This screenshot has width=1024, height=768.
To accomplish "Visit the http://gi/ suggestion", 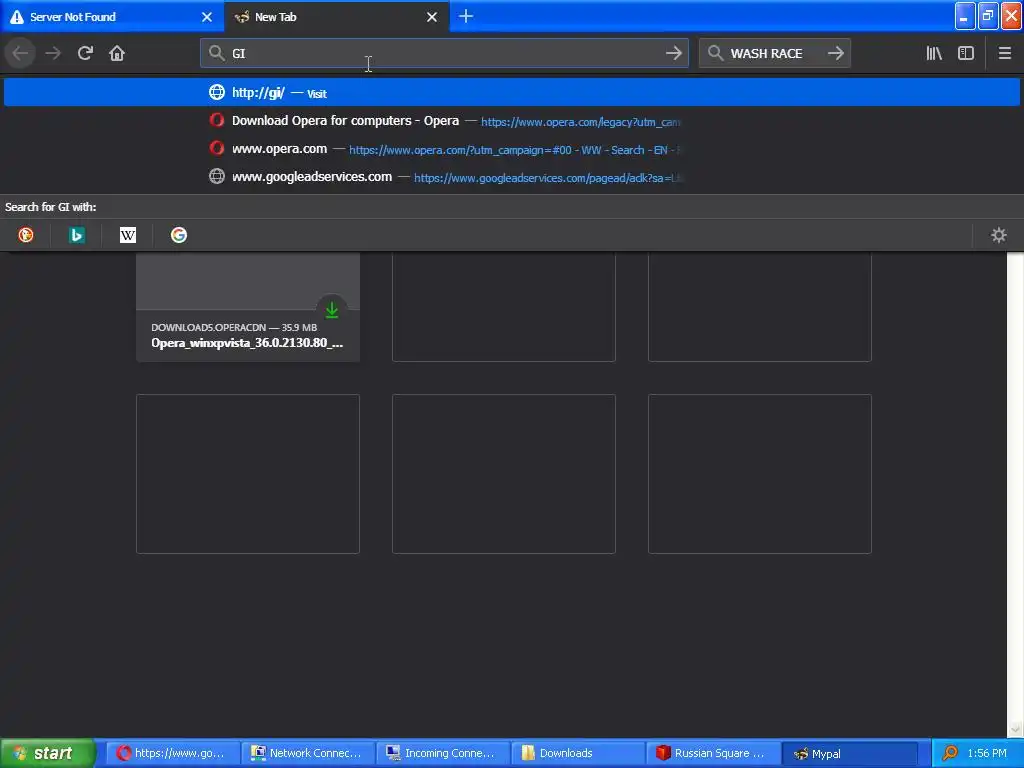I will (x=511, y=93).
